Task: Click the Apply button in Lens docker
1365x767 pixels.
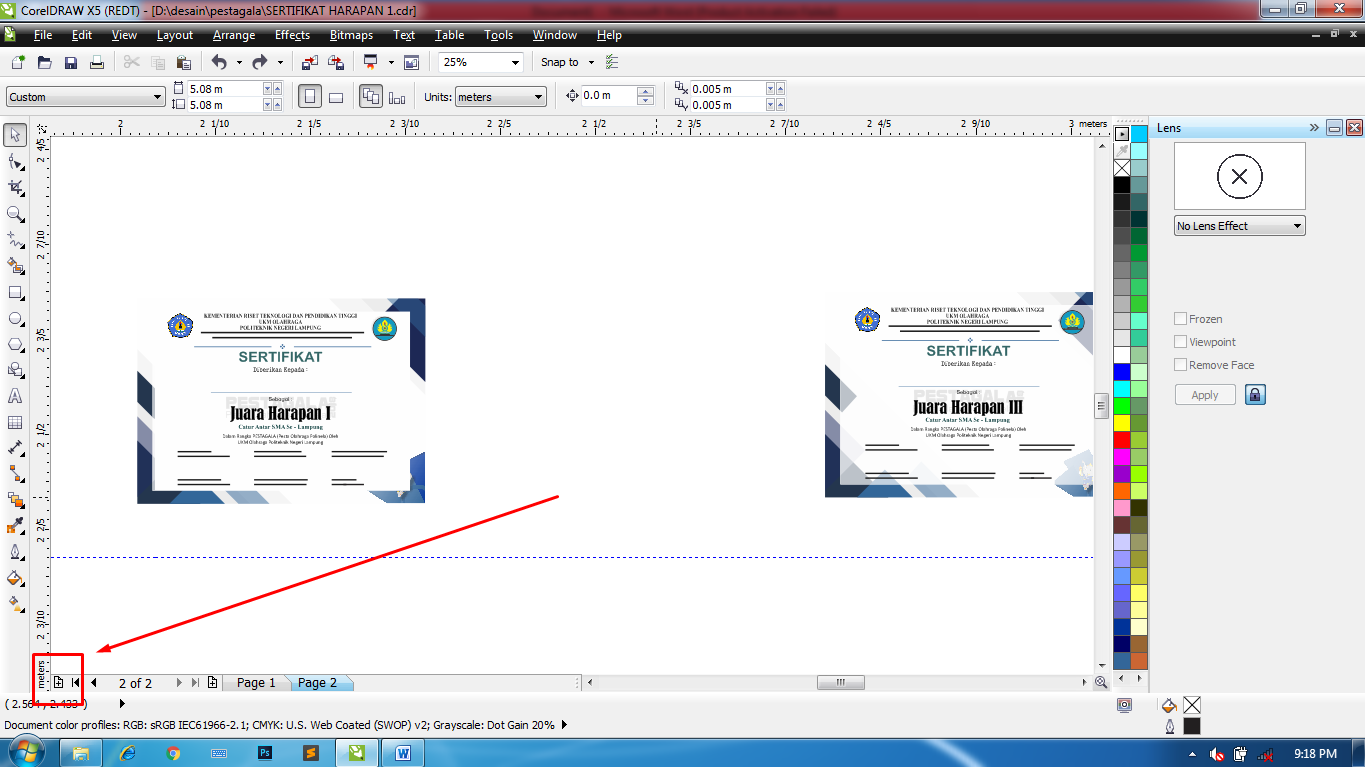Action: coord(1204,394)
